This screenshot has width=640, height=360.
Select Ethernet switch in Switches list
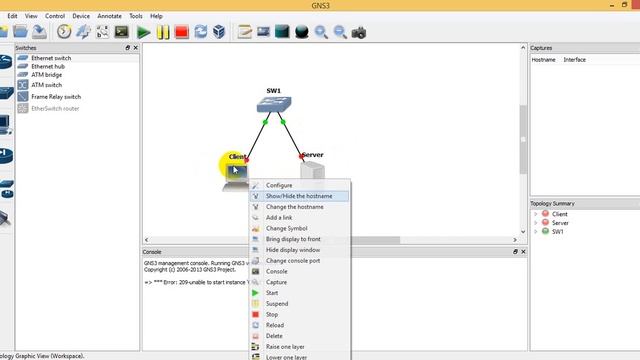[51, 58]
